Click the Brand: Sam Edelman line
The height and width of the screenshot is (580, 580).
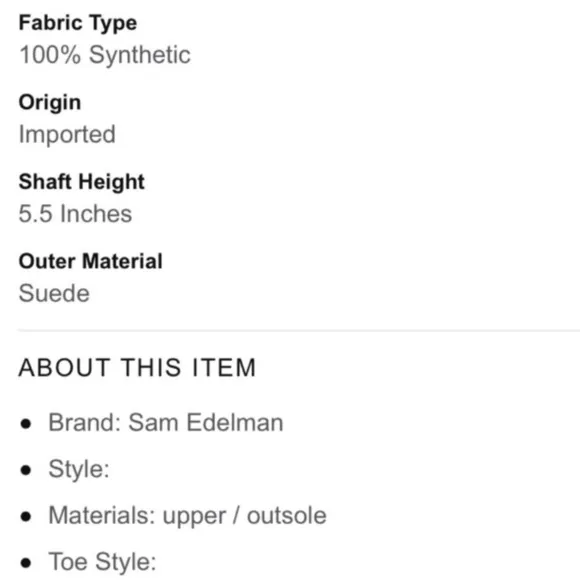point(166,422)
